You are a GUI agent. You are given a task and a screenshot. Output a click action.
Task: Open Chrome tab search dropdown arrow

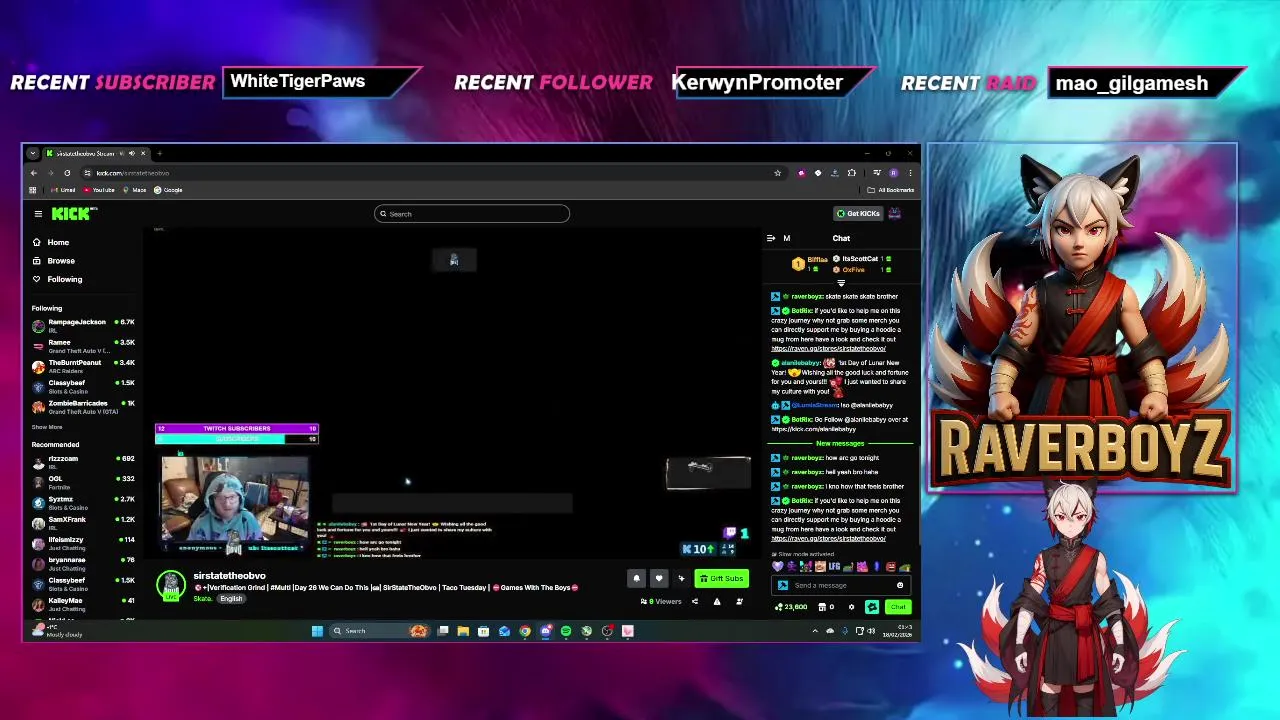33,153
